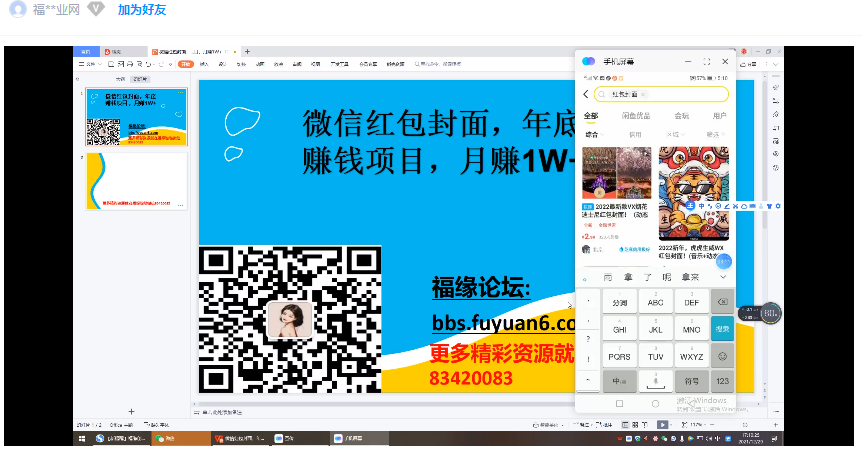Click the 信用 filter
Viewport: 862px width, 465px height.
tap(635, 135)
